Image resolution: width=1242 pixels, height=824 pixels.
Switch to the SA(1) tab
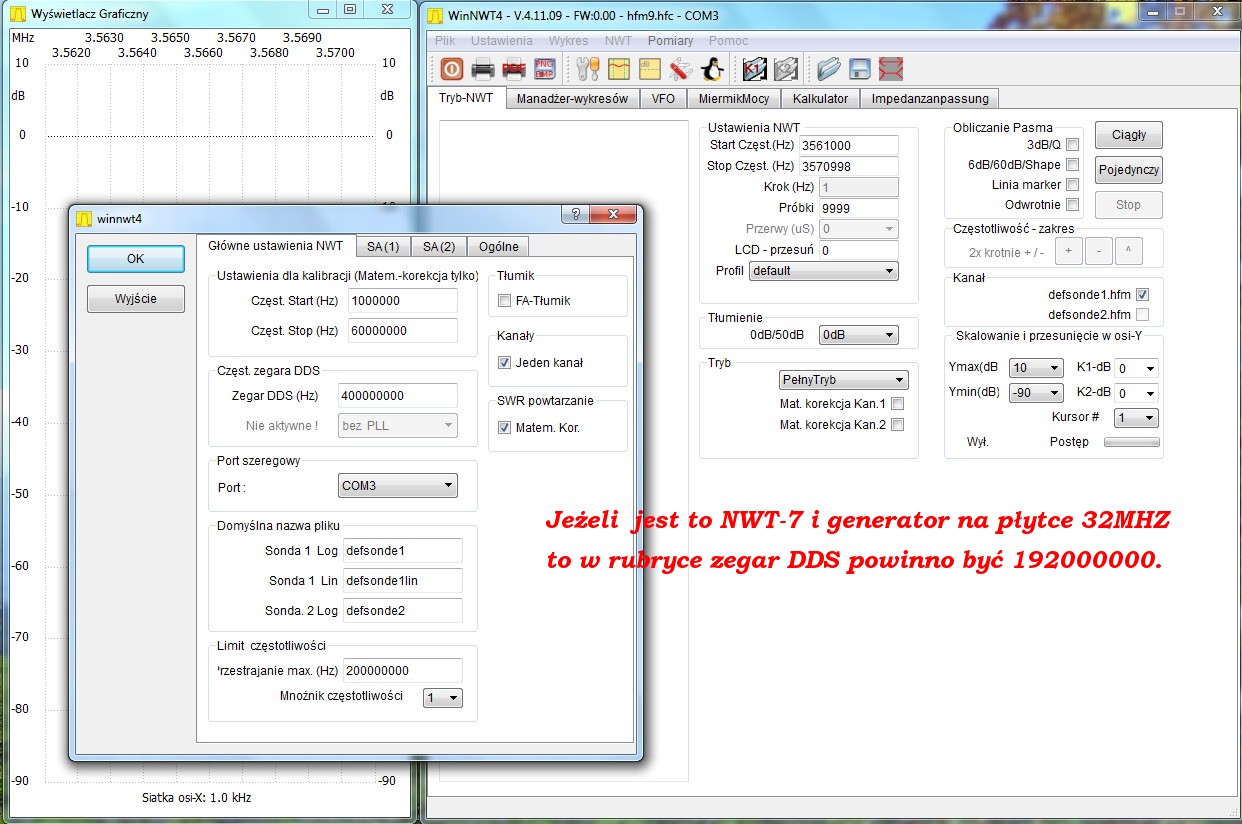(382, 247)
